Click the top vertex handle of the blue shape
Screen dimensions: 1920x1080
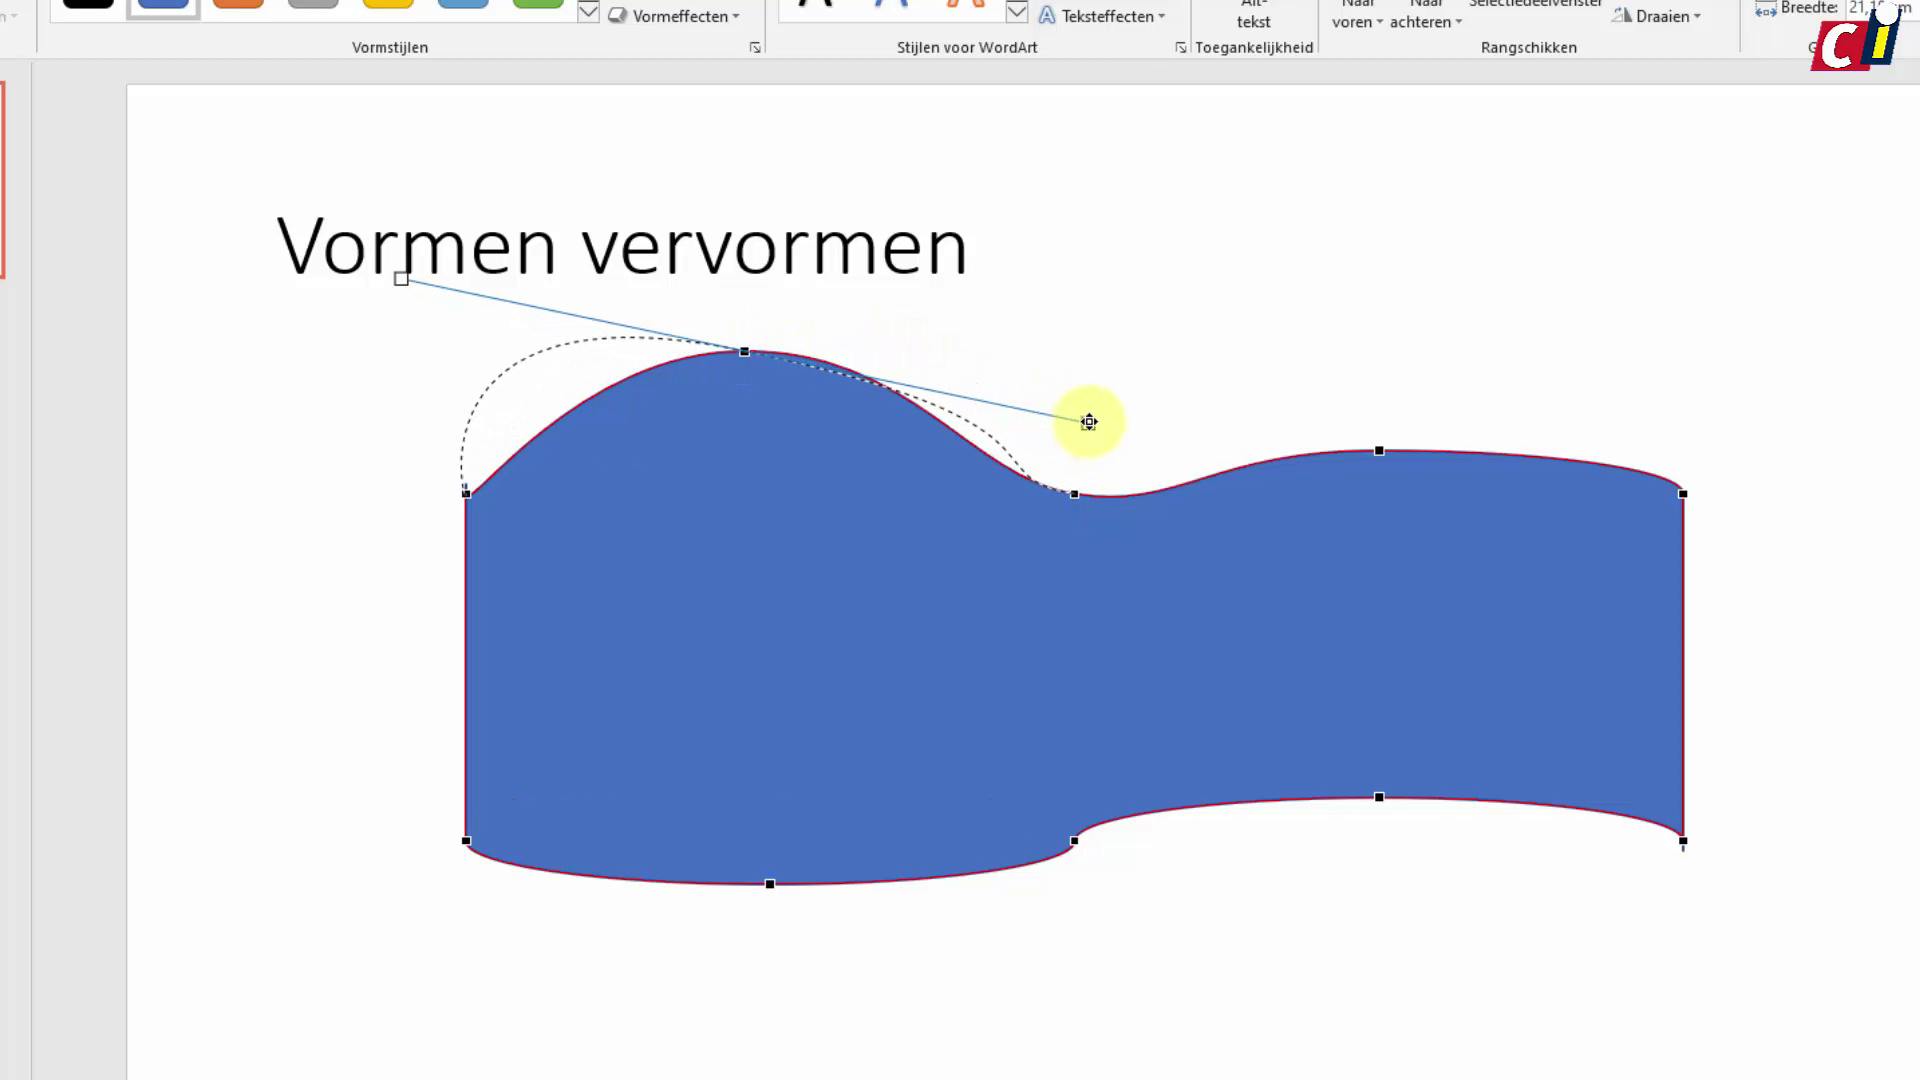click(x=744, y=352)
